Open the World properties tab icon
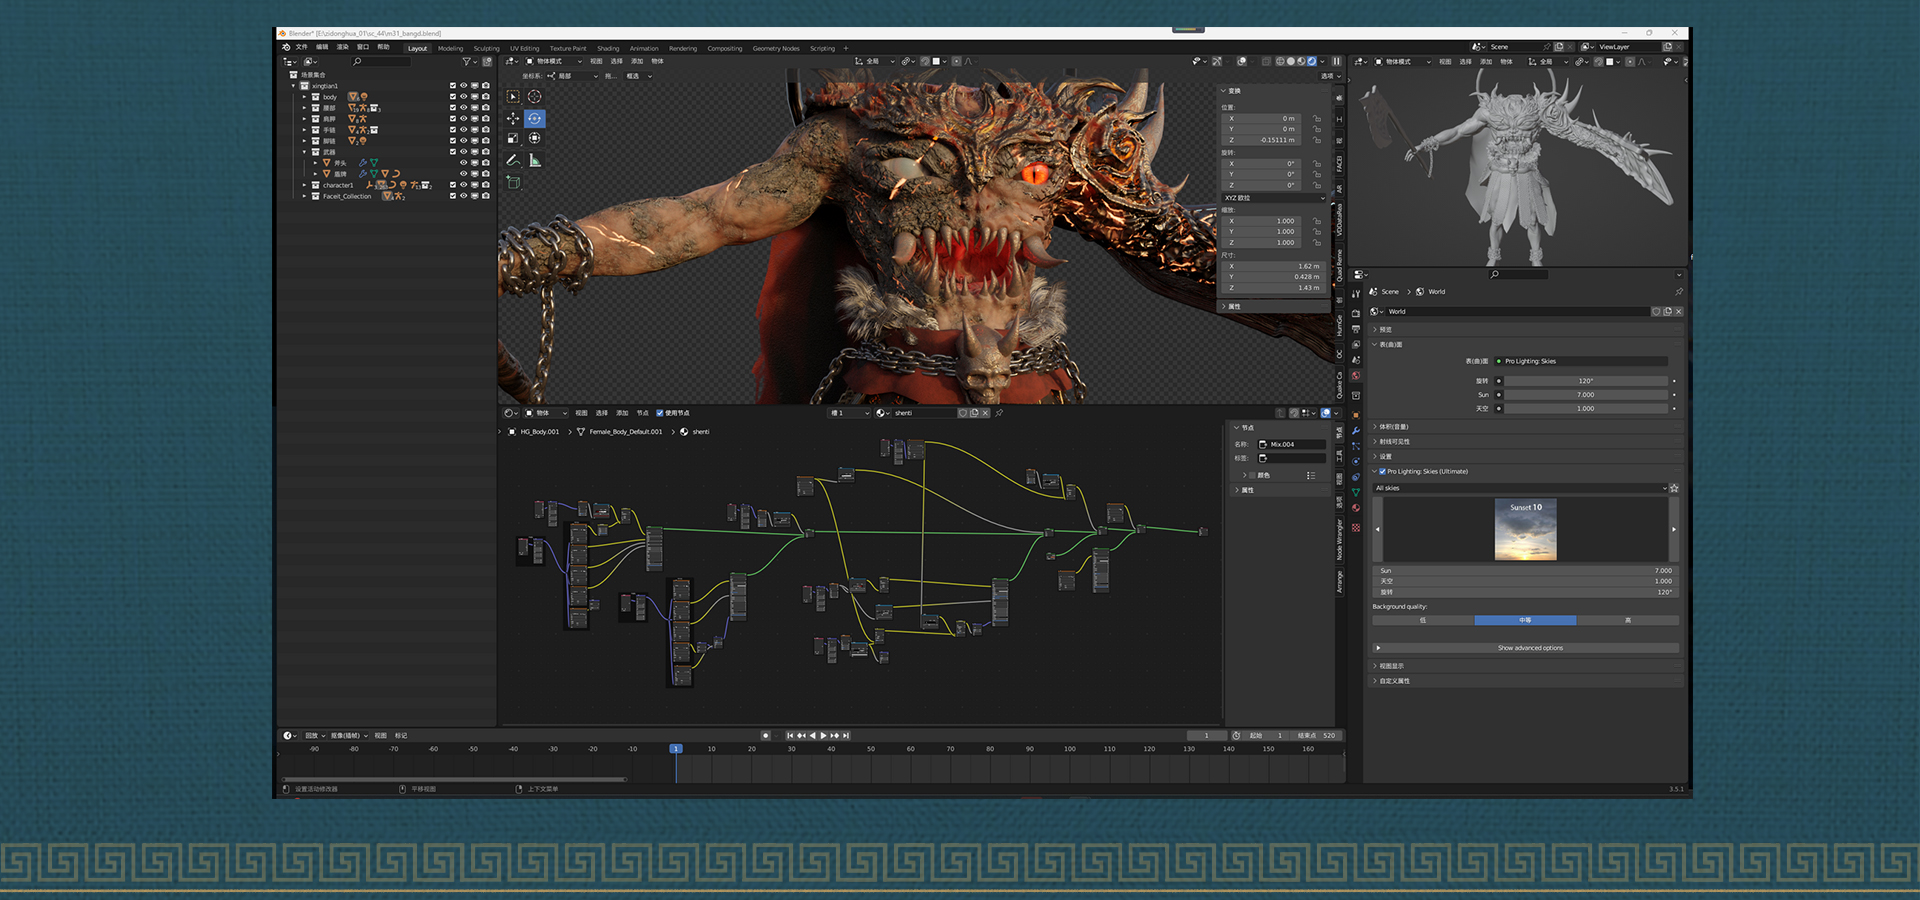Screen dimensions: 1920x900 pyautogui.click(x=1356, y=376)
